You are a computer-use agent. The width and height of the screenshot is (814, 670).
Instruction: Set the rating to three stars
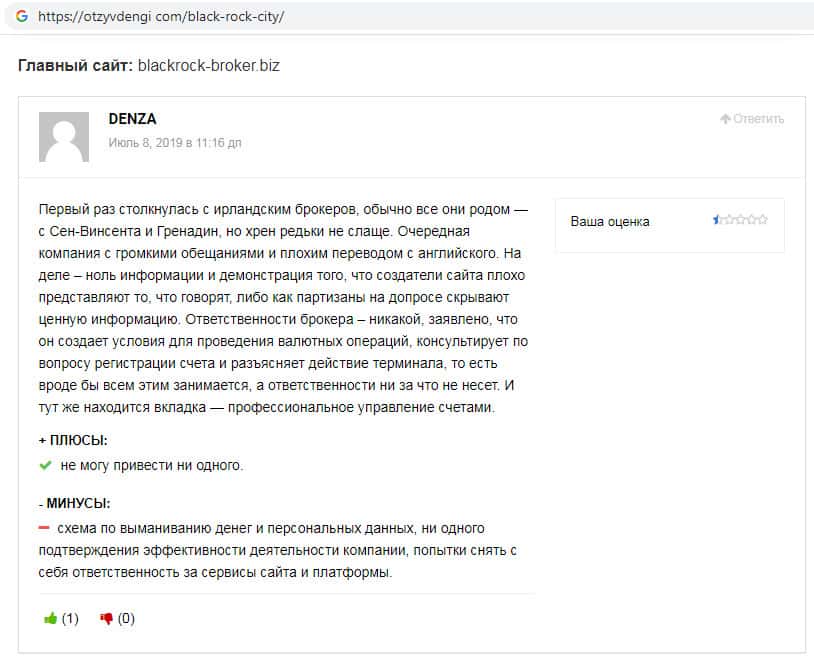click(x=741, y=220)
